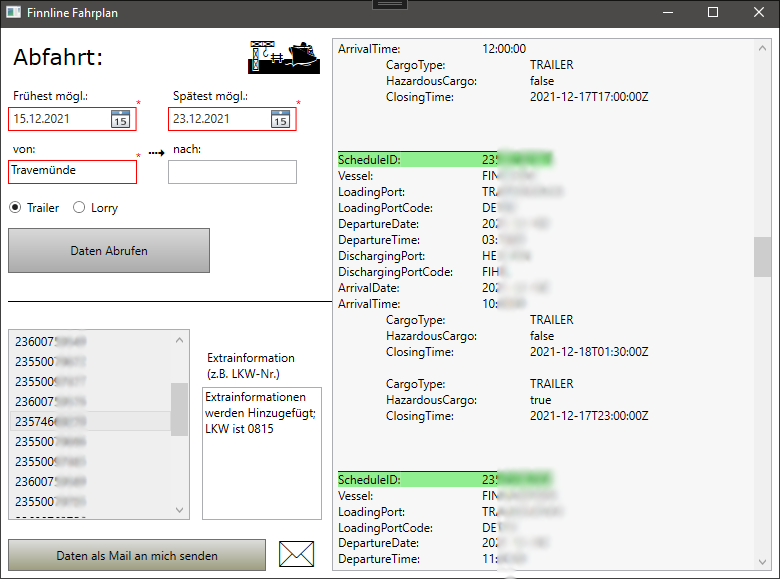
Task: Minimize the Finnline Fahrplan window
Action: tap(667, 12)
